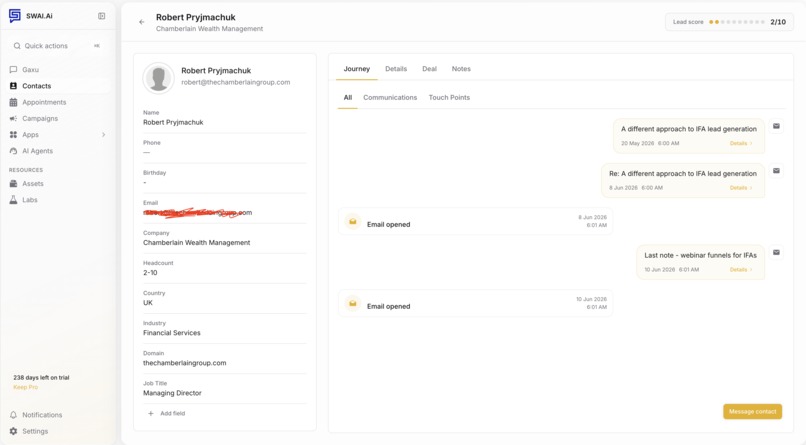
Task: Click Add field label
Action: (x=173, y=413)
